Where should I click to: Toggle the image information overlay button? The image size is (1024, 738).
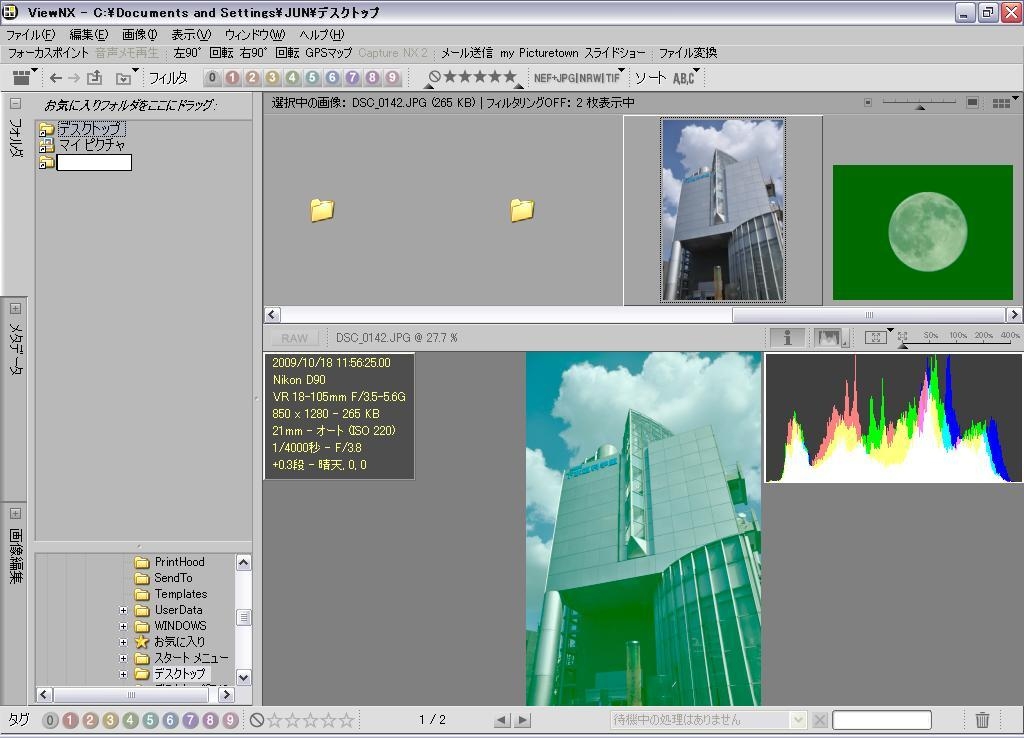click(x=787, y=338)
